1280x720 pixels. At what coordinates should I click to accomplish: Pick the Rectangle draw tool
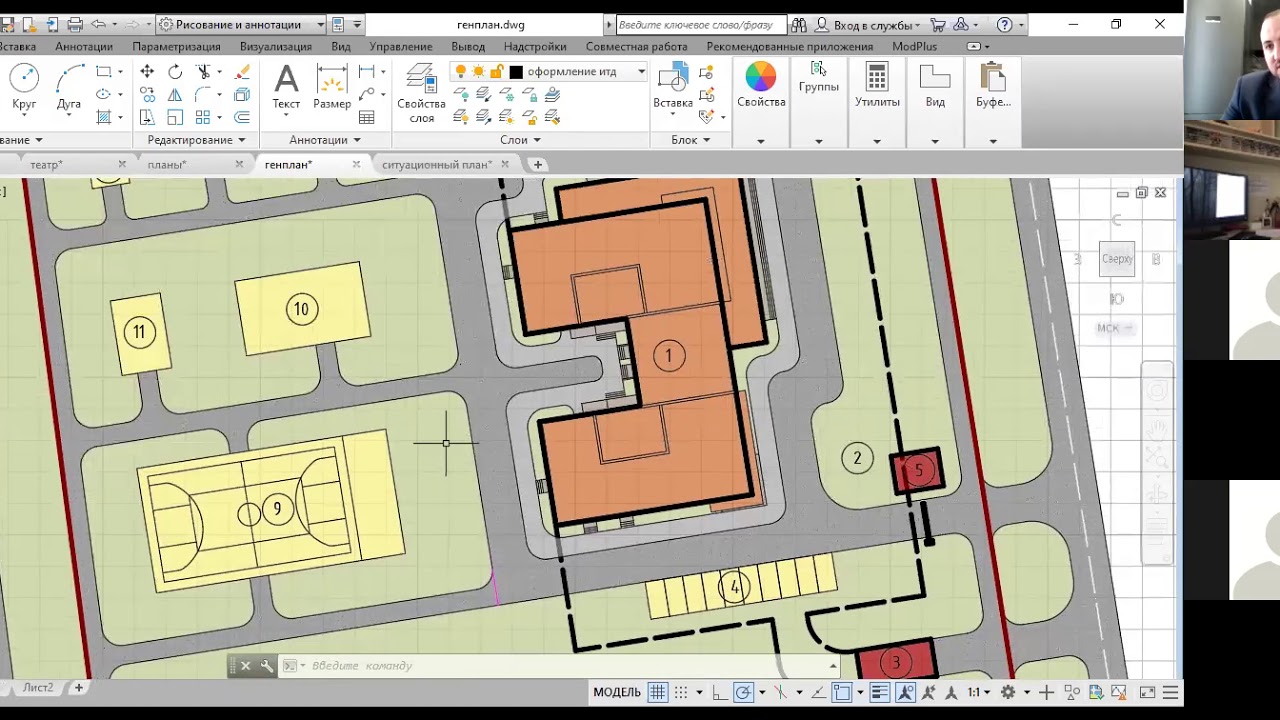(x=103, y=71)
